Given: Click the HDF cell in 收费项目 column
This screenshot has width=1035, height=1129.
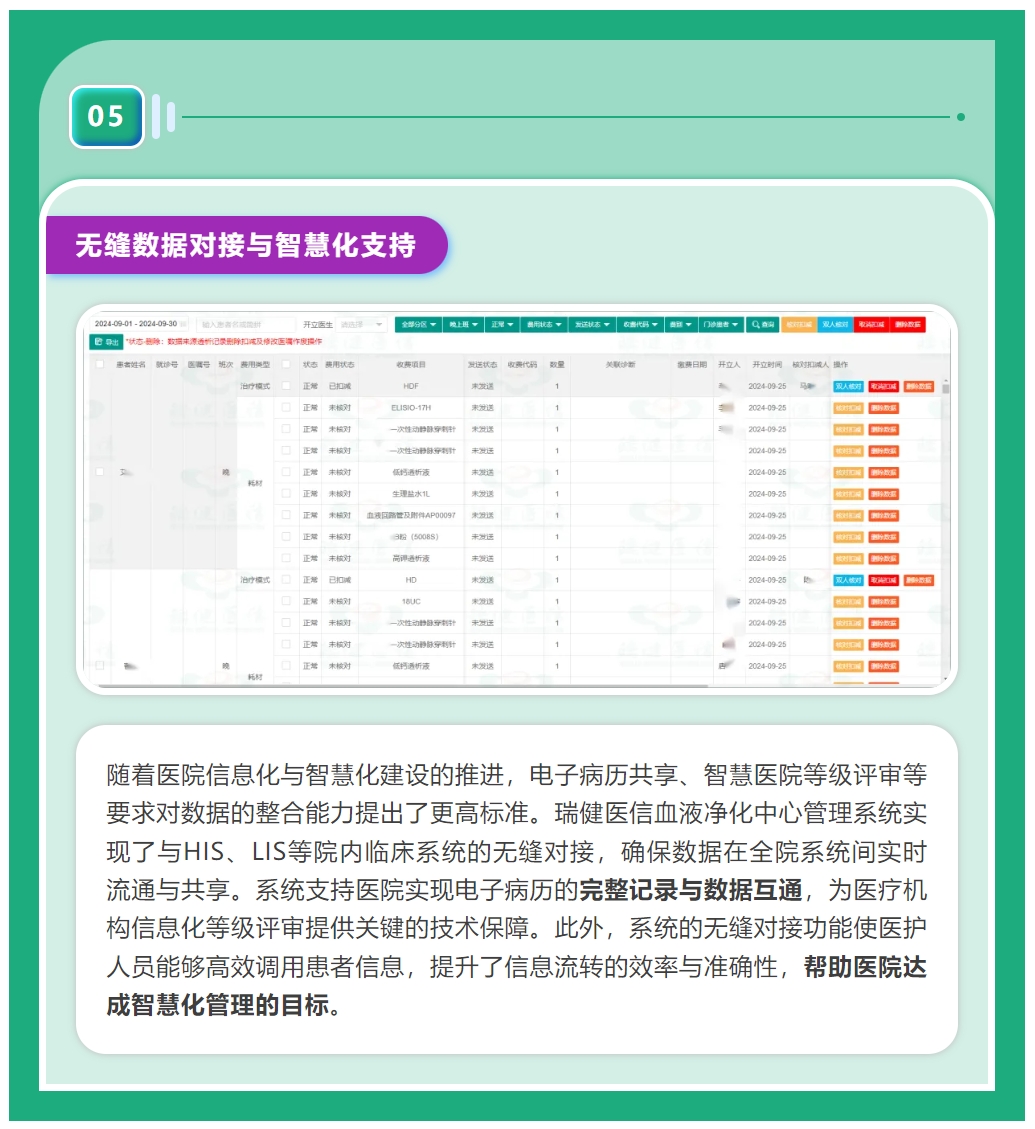Looking at the screenshot, I should click(411, 387).
